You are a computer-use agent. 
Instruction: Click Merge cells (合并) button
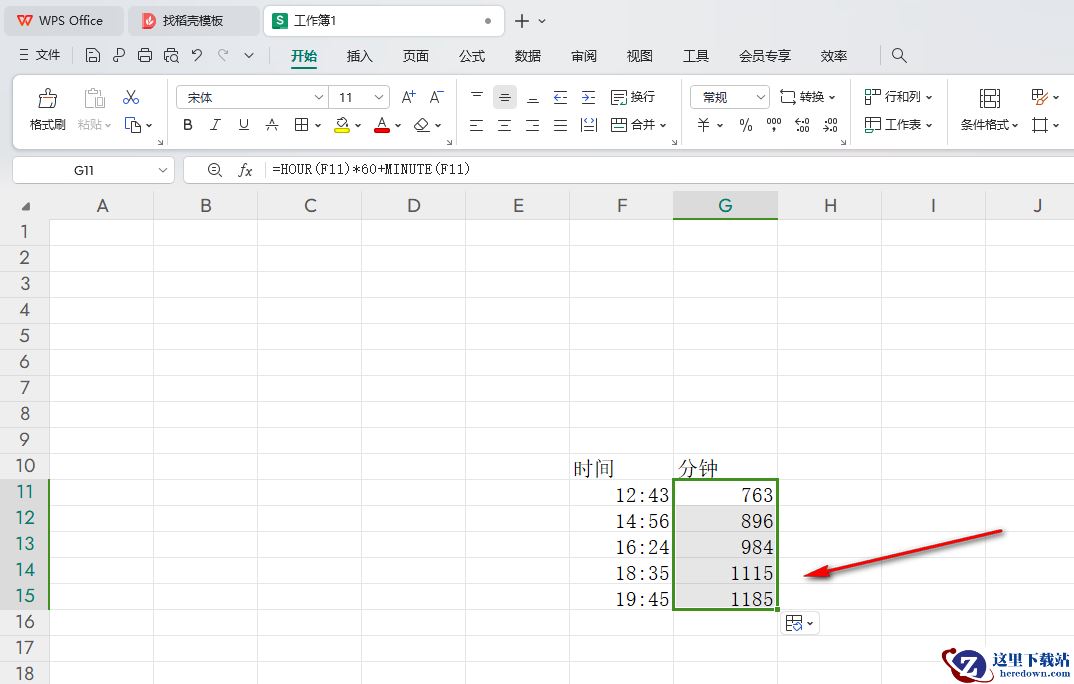pyautogui.click(x=638, y=125)
